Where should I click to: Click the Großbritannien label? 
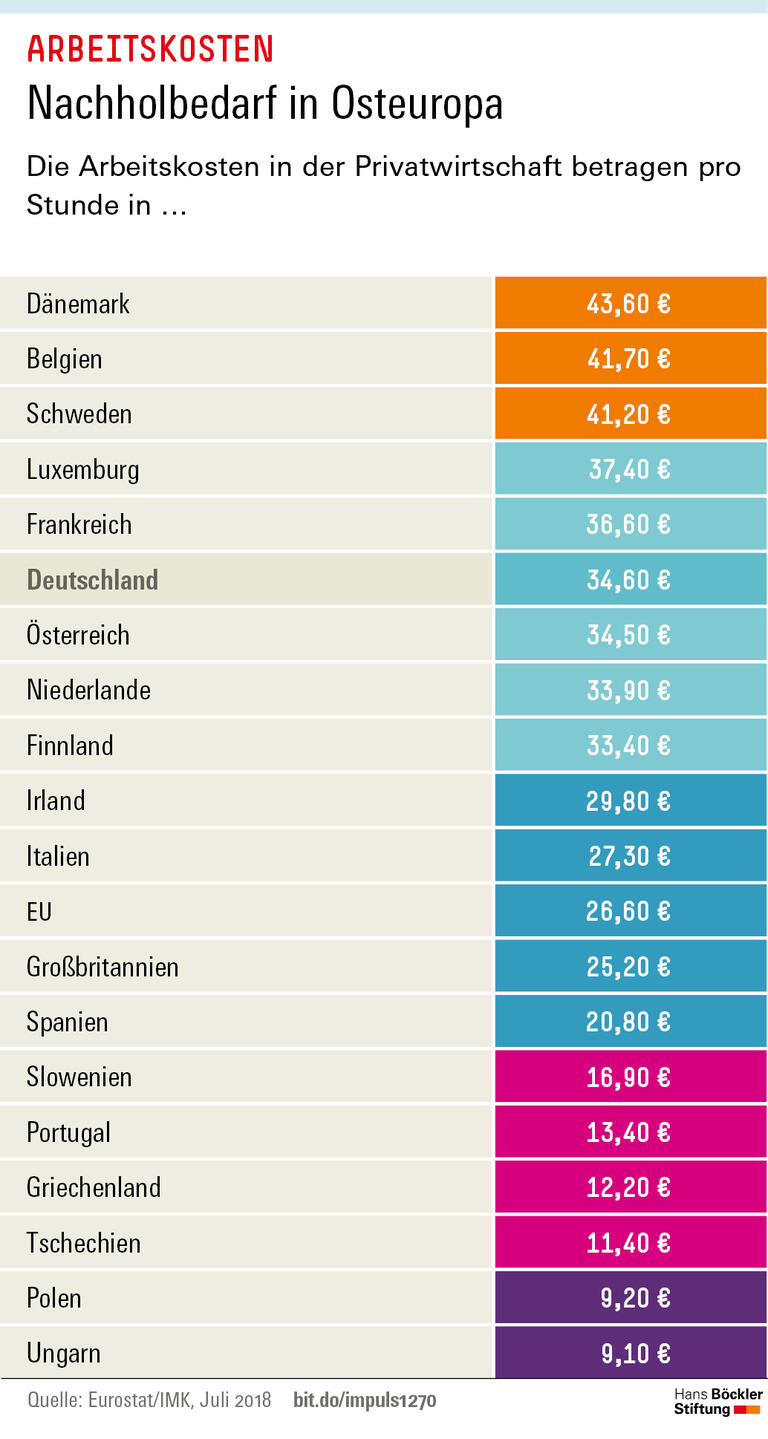point(102,967)
